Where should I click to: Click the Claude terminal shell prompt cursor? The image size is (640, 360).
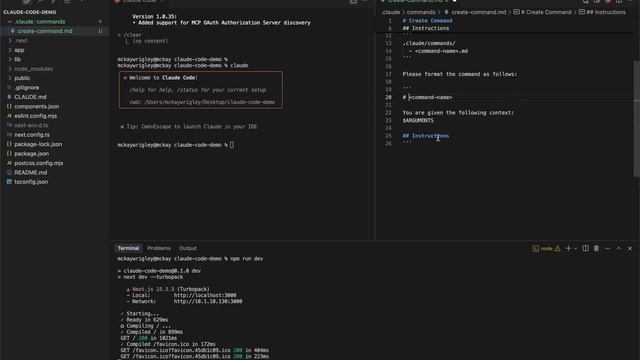[x=232, y=145]
